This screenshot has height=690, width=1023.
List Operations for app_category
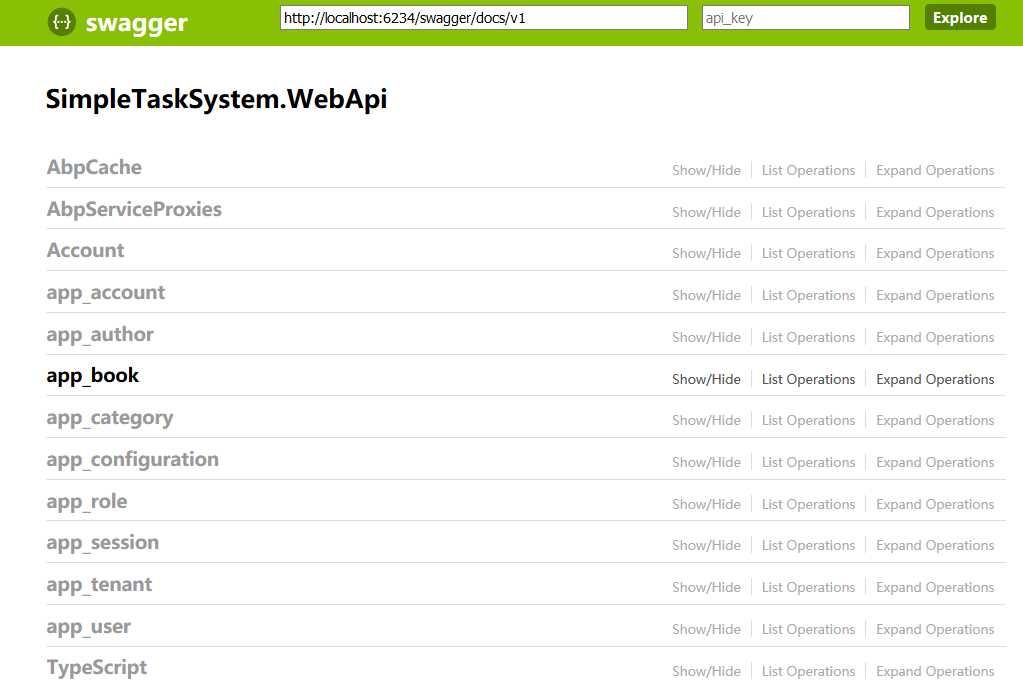pos(808,420)
